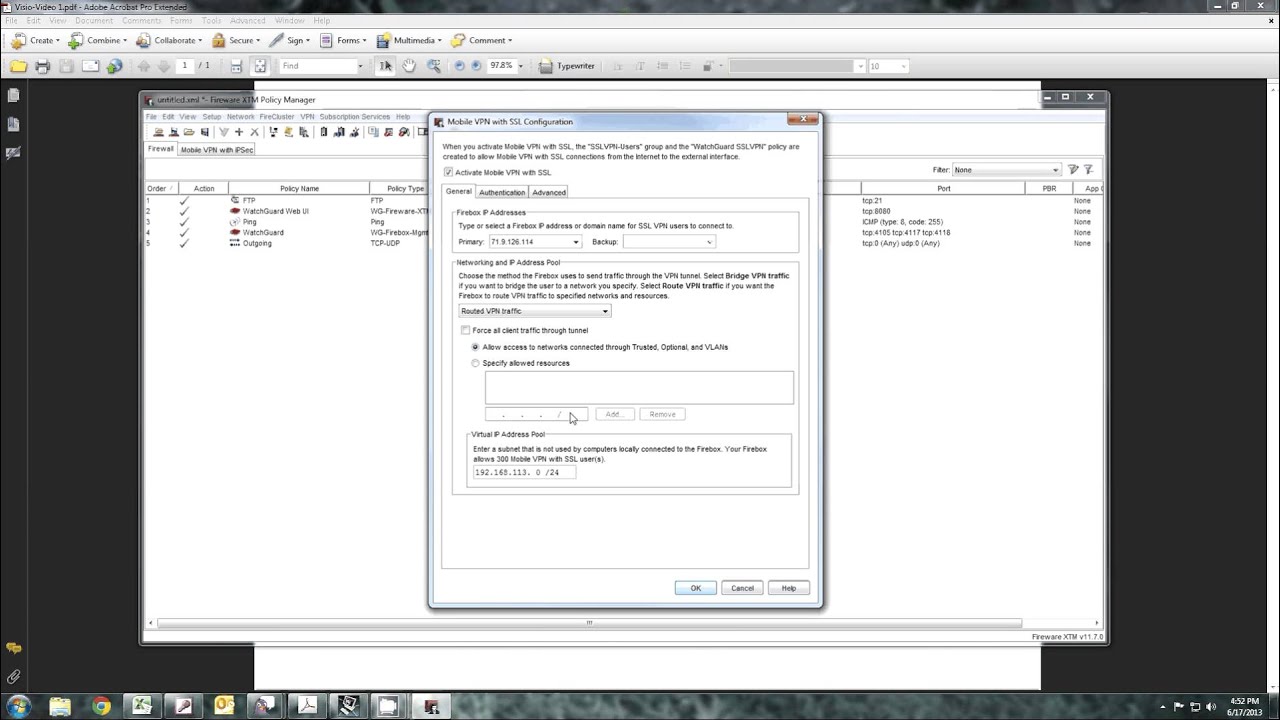Select the Hand tool in Acrobat toolbar
The image size is (1280, 720).
point(409,66)
